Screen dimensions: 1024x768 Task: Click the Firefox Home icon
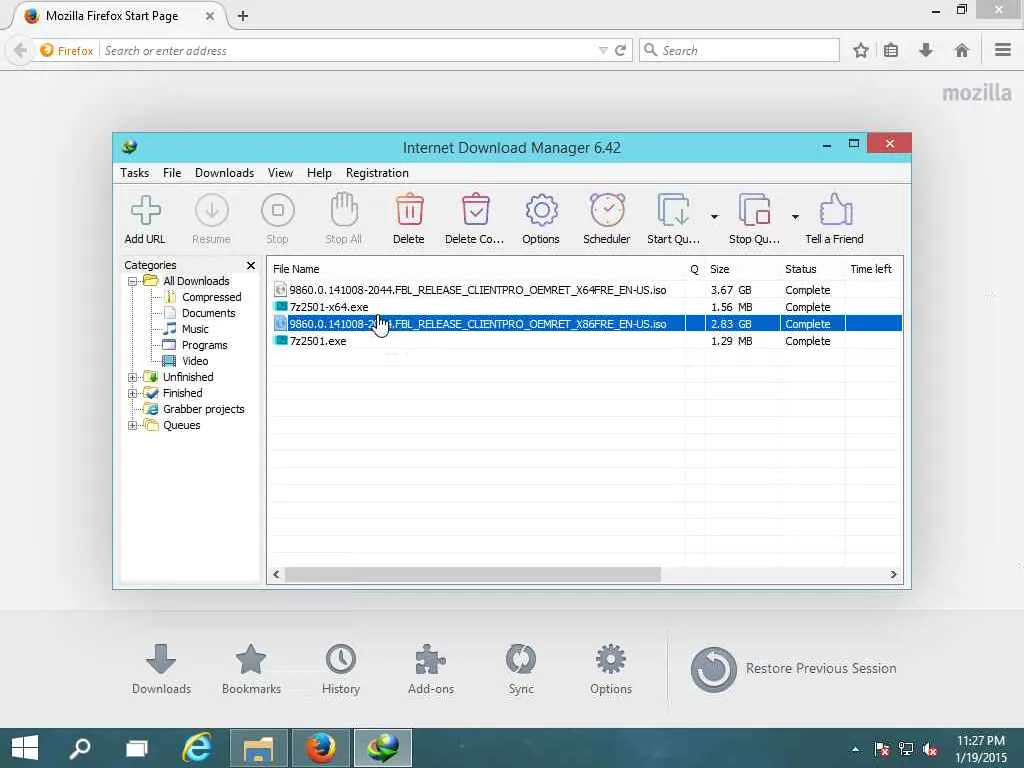click(961, 50)
